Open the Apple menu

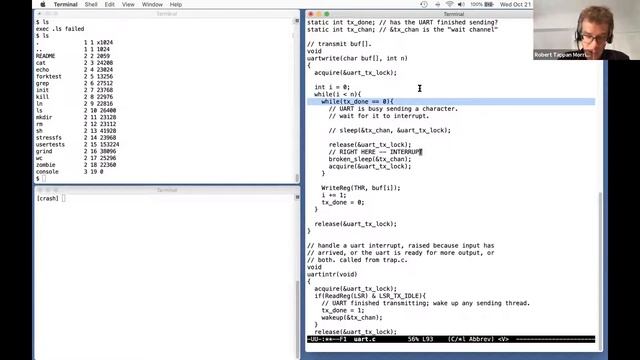click(x=43, y=4)
